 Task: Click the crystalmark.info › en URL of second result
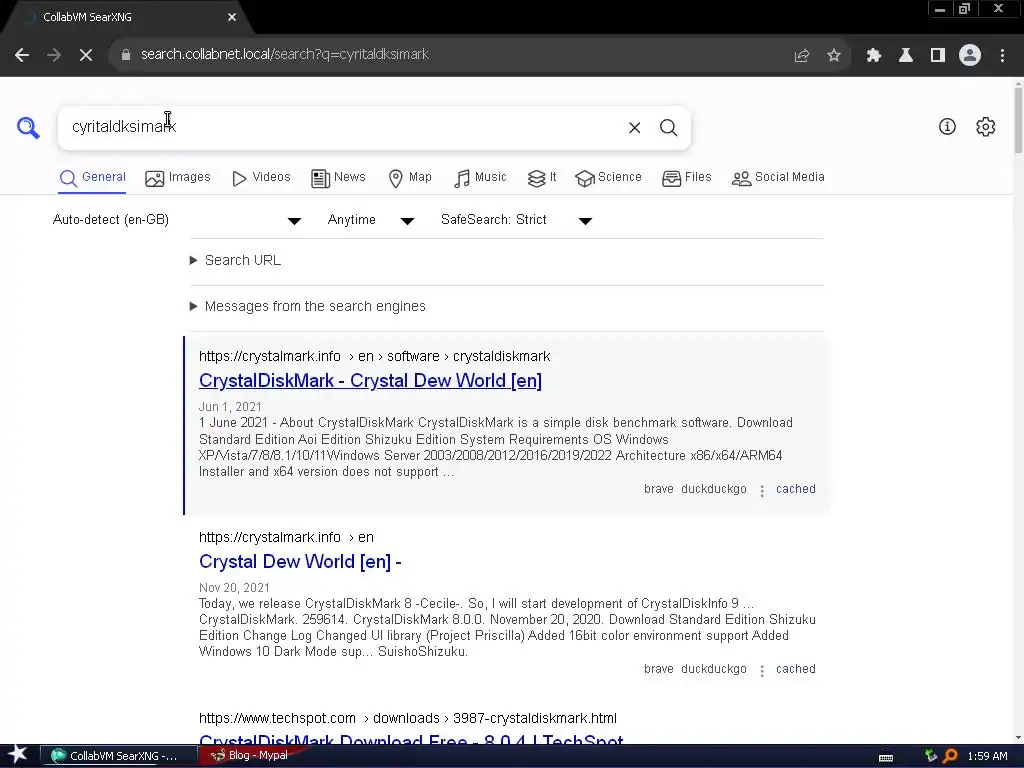(286, 537)
